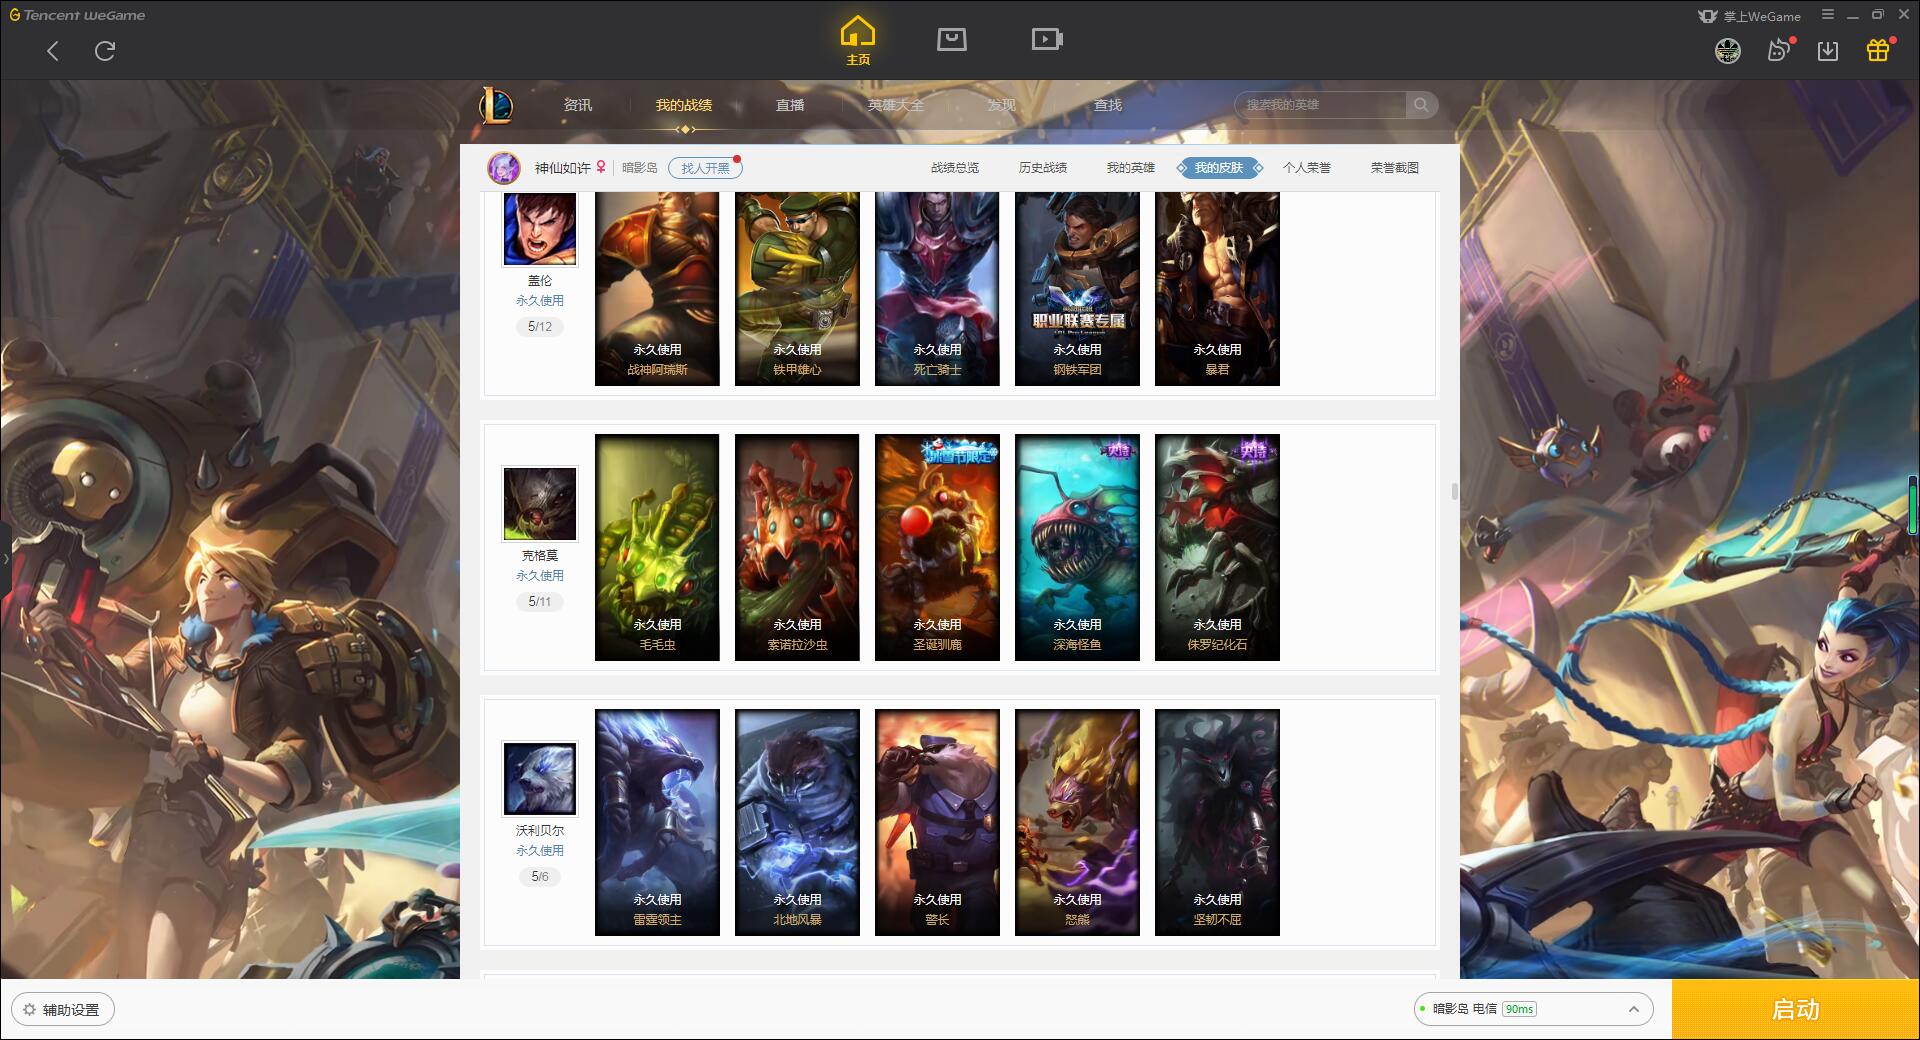Switch to 荣誉截图 sub-tab
Image resolution: width=1920 pixels, height=1040 pixels.
[1395, 168]
